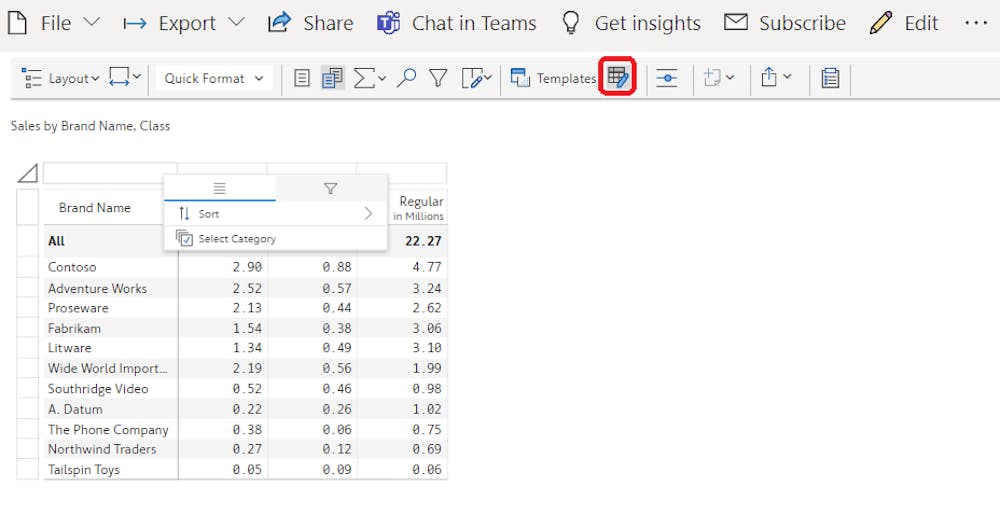Screen dimensions: 1000x514
Task: Click the clipboard report icon
Action: [x=830, y=78]
